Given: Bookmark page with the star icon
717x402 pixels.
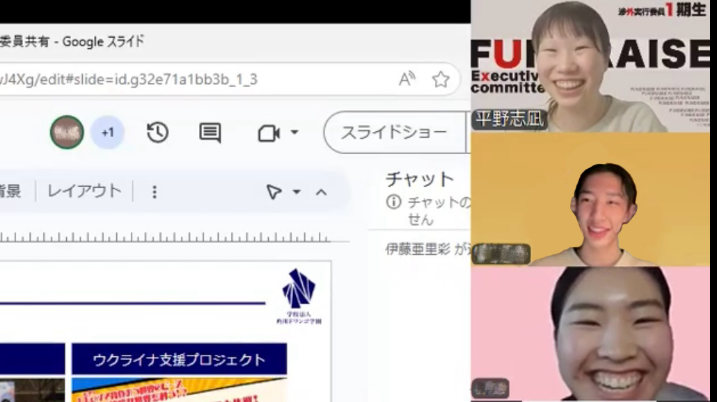Looking at the screenshot, I should 440,79.
